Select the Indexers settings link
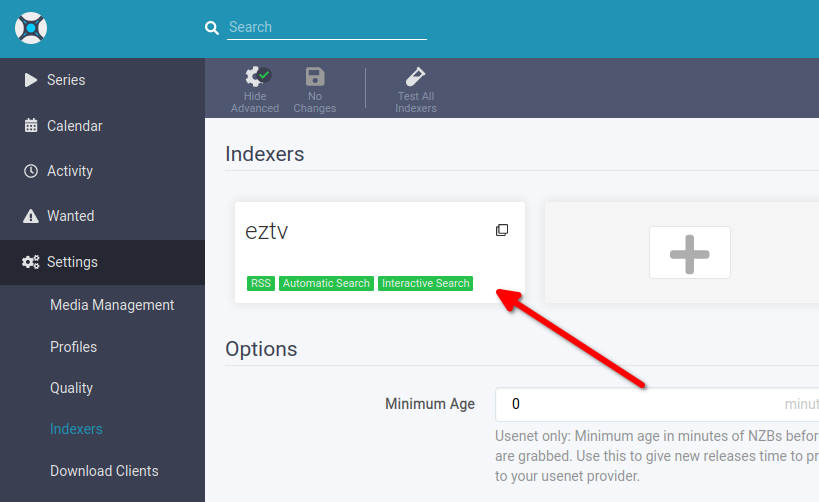Image resolution: width=819 pixels, height=502 pixels. pyautogui.click(x=76, y=429)
